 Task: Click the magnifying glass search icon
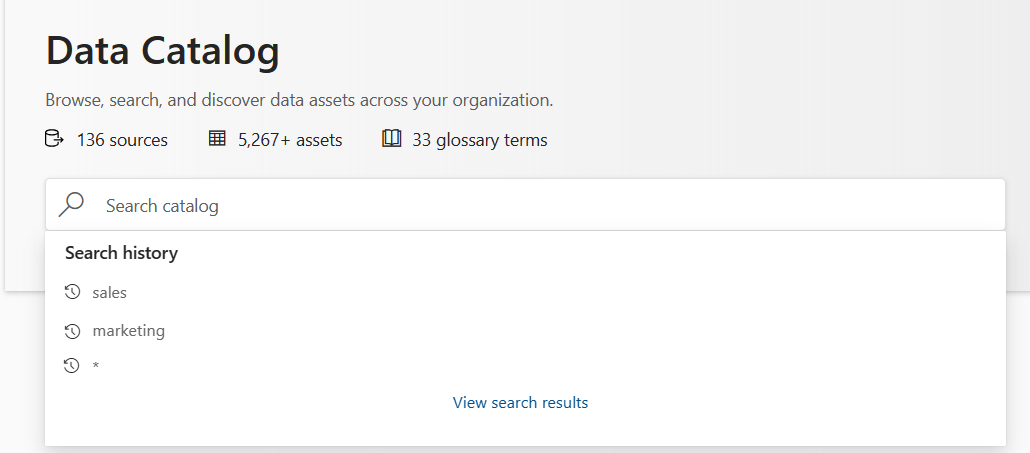pos(71,205)
